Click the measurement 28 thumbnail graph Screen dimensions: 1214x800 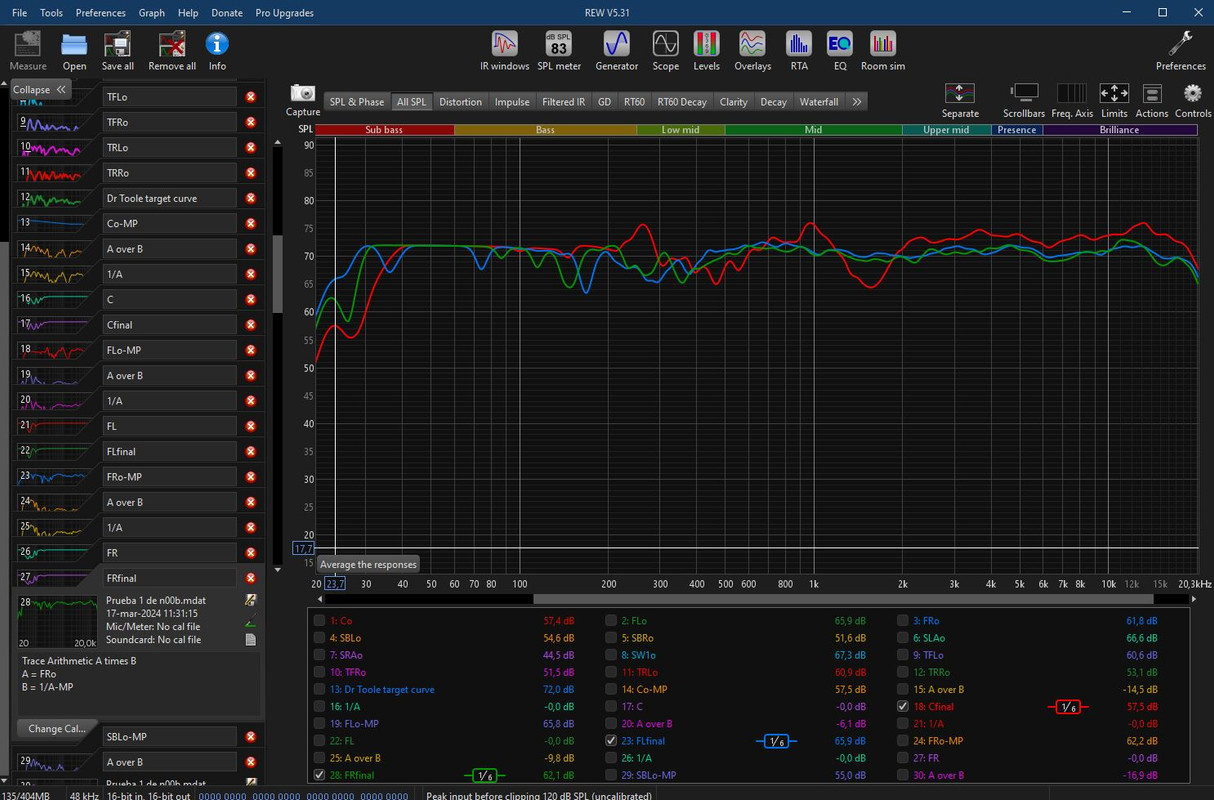[58, 622]
